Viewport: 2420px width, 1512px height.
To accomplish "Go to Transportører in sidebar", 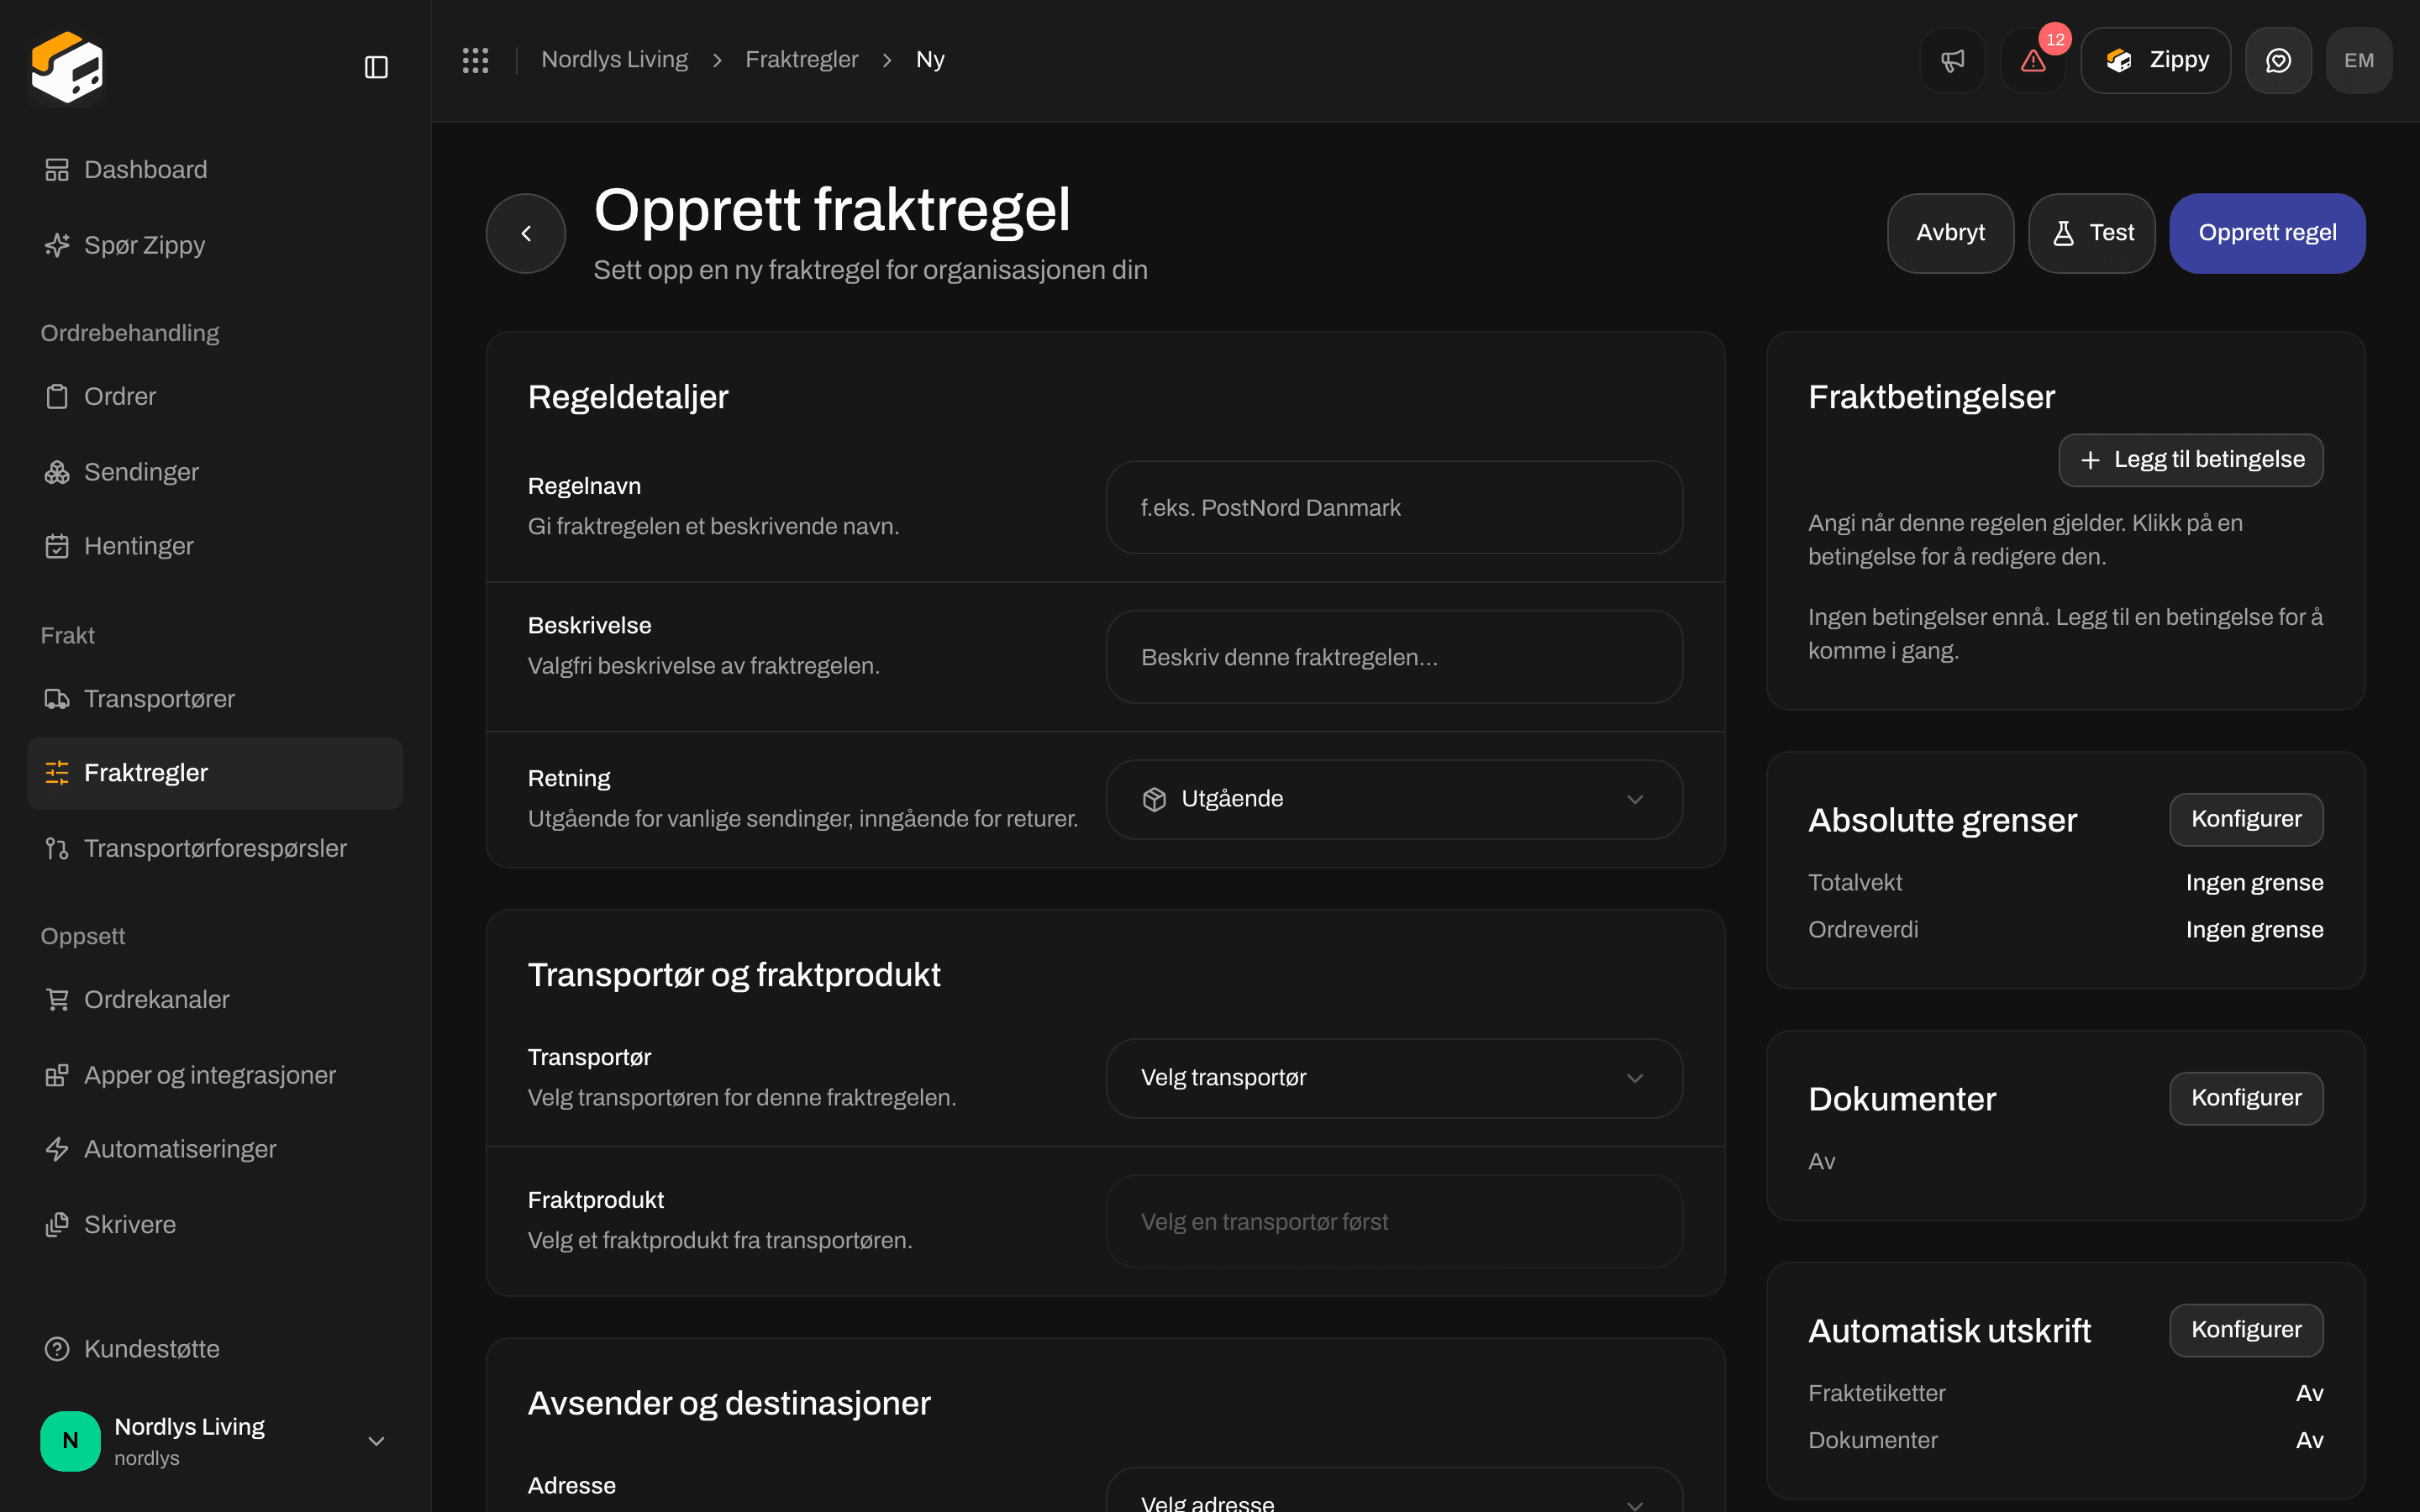I will [215, 699].
